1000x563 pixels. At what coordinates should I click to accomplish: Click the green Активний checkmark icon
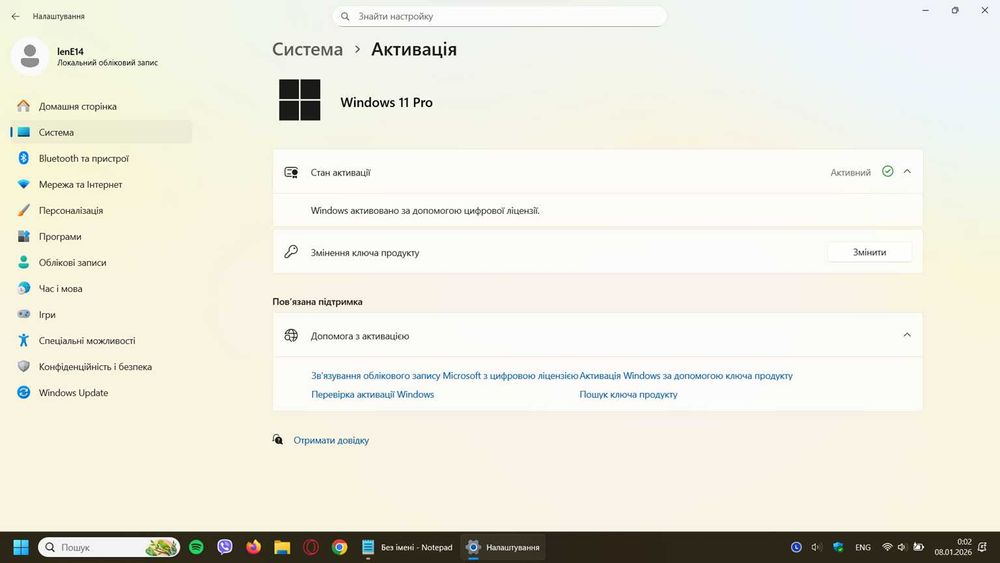click(887, 172)
